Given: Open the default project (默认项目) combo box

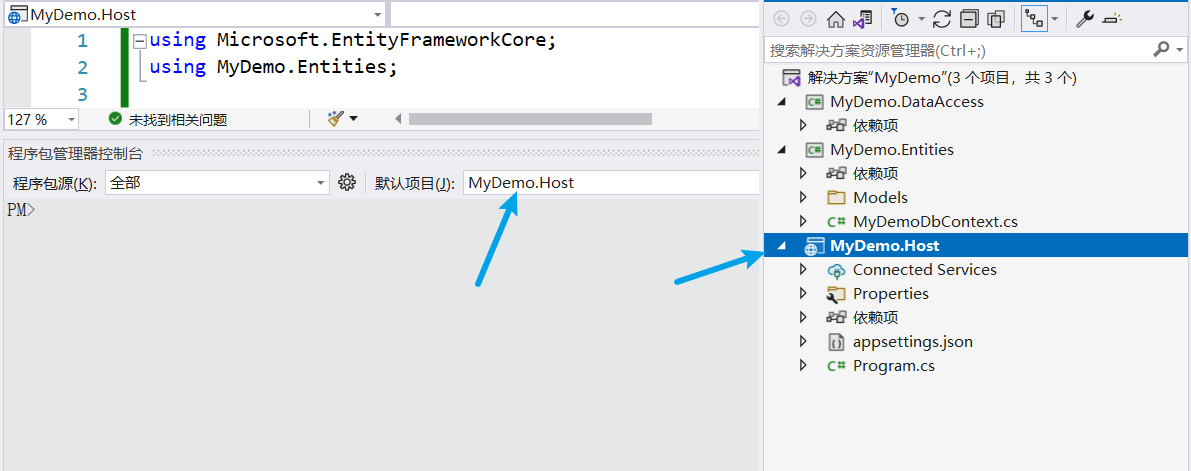Looking at the screenshot, I should tap(611, 182).
